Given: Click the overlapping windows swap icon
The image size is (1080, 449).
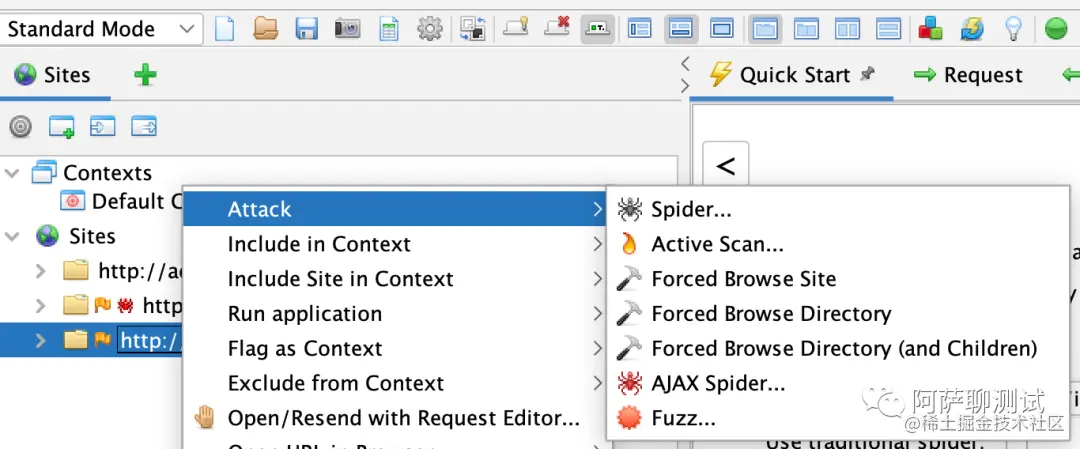Looking at the screenshot, I should [x=473, y=29].
